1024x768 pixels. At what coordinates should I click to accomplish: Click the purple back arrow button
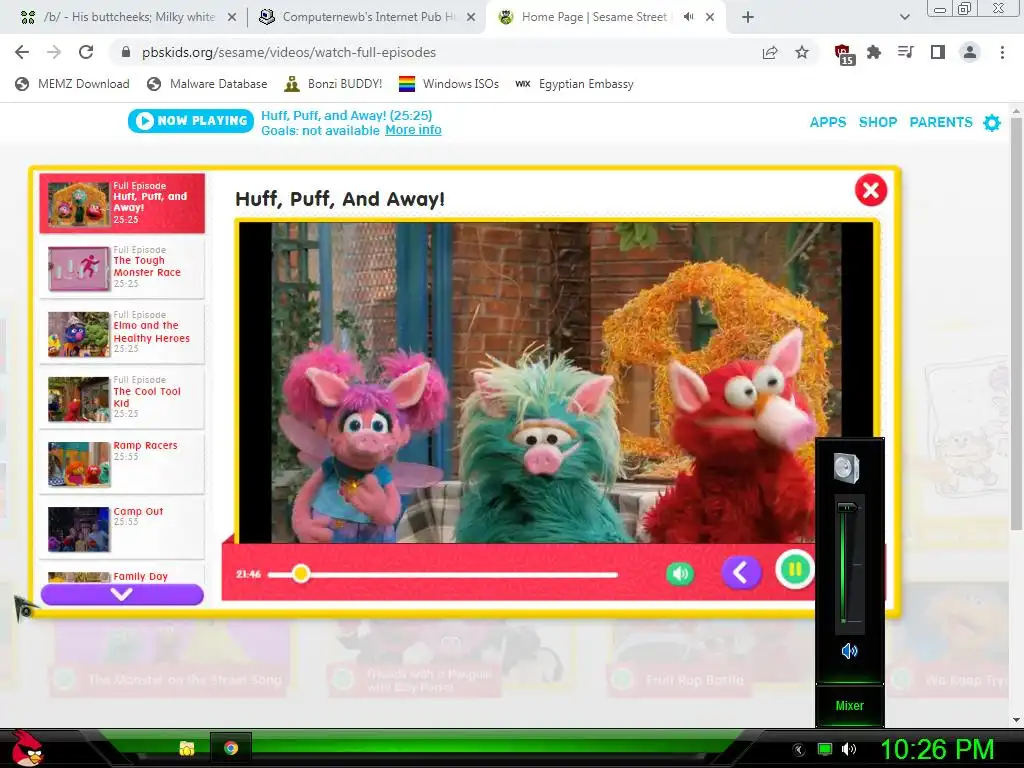[x=741, y=573]
